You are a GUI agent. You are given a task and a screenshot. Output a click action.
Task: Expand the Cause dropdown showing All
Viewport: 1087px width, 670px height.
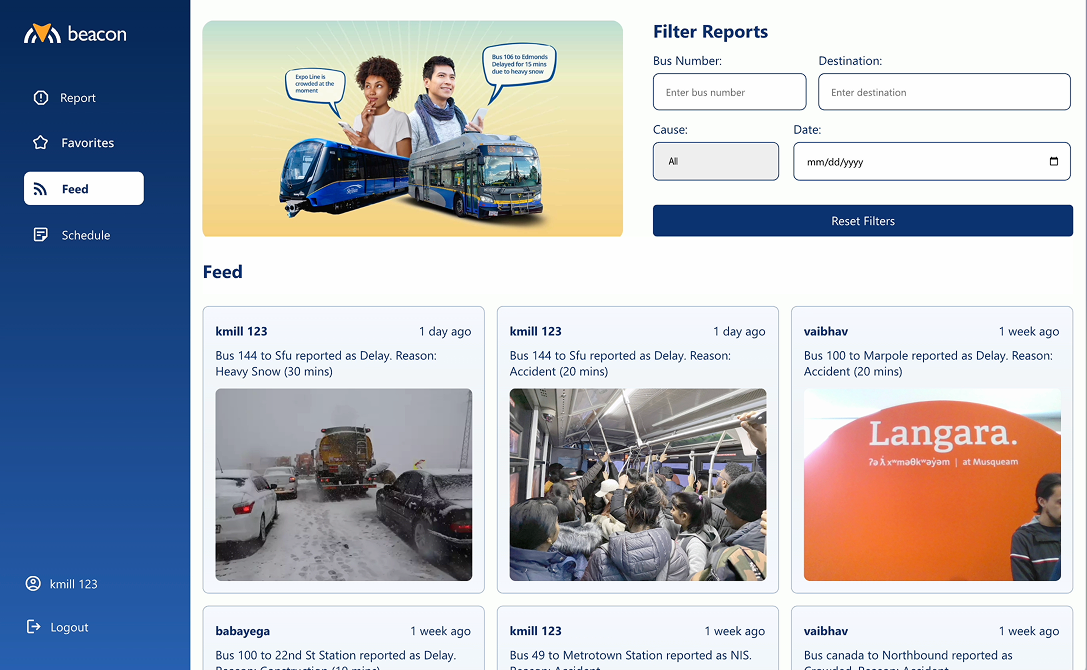tap(715, 162)
